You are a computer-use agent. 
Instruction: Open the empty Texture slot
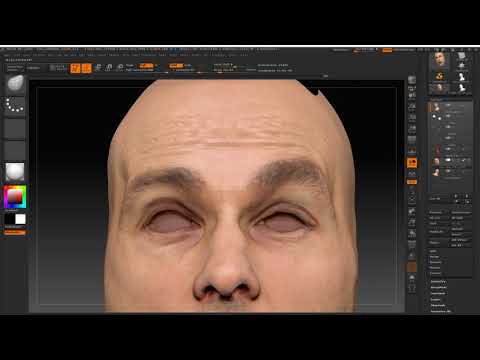click(x=15, y=150)
